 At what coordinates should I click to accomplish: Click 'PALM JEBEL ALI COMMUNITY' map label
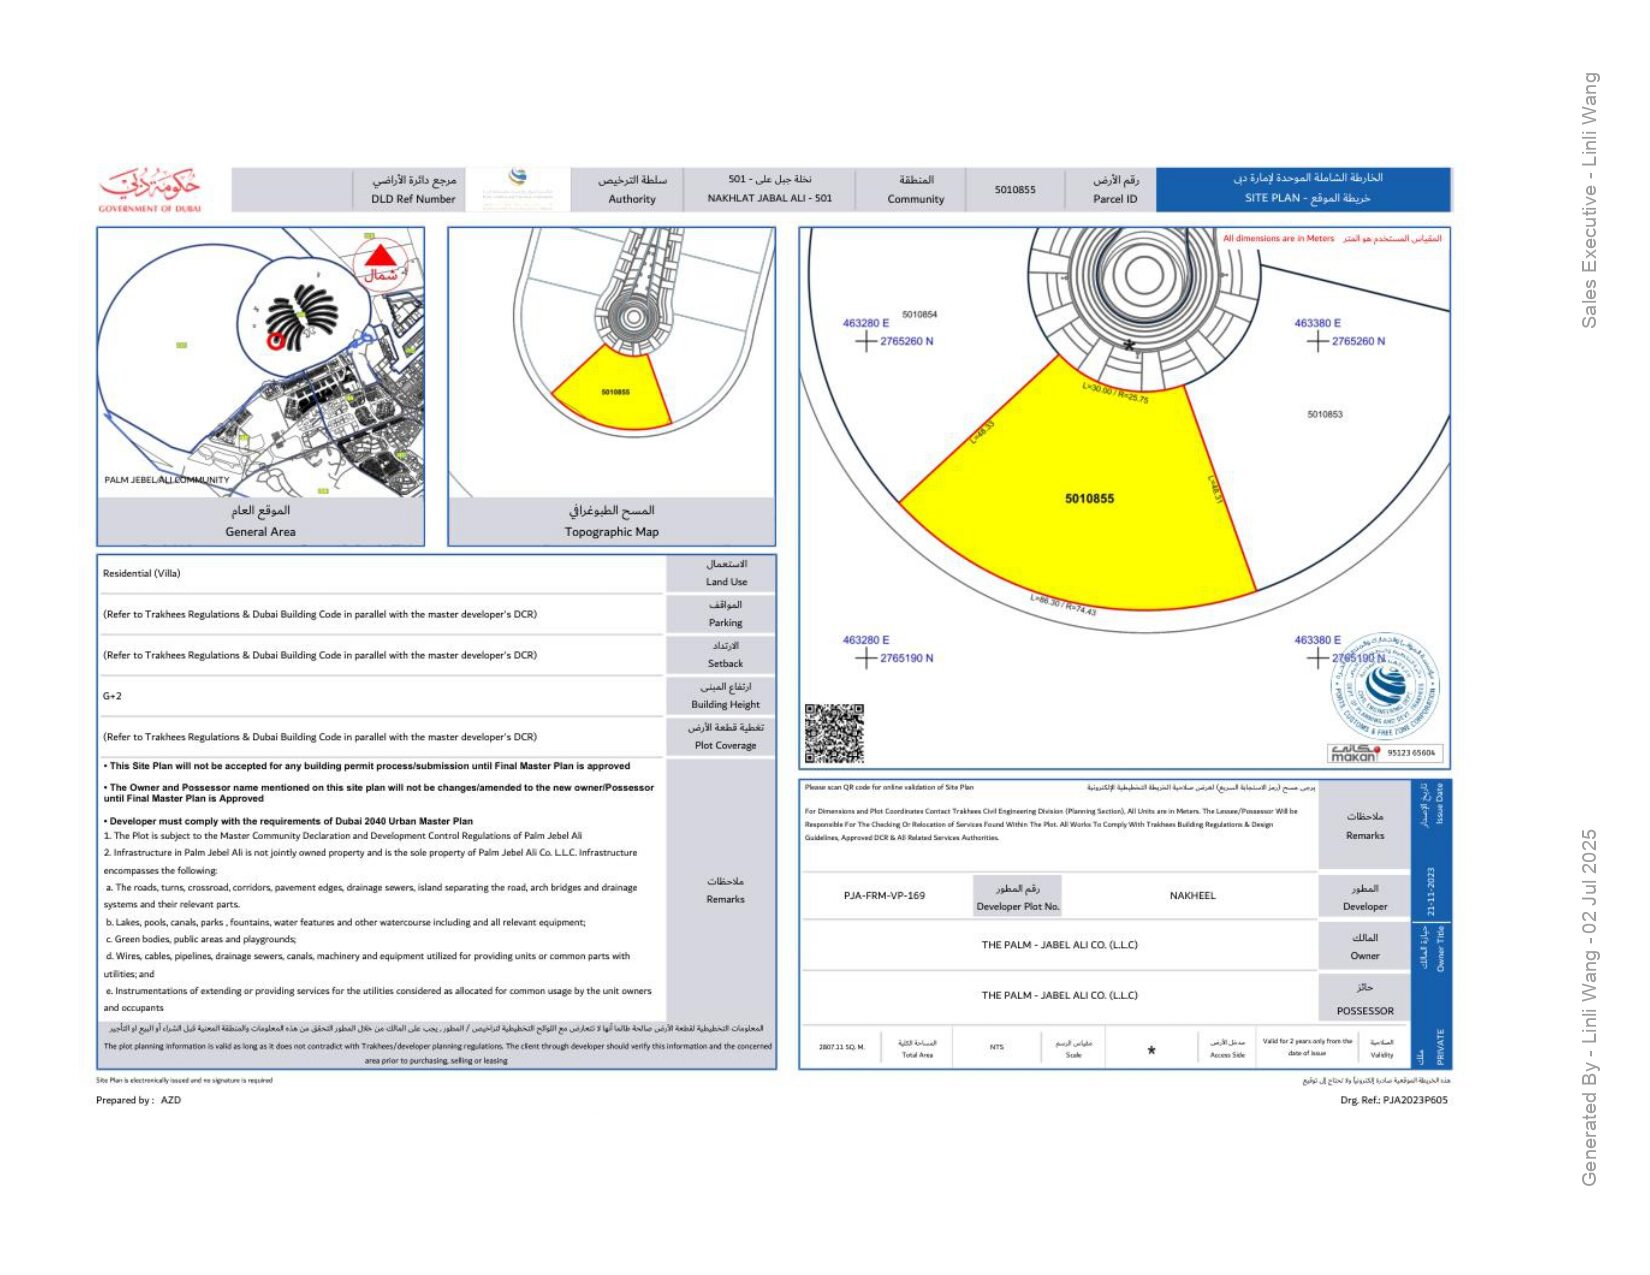coord(167,480)
